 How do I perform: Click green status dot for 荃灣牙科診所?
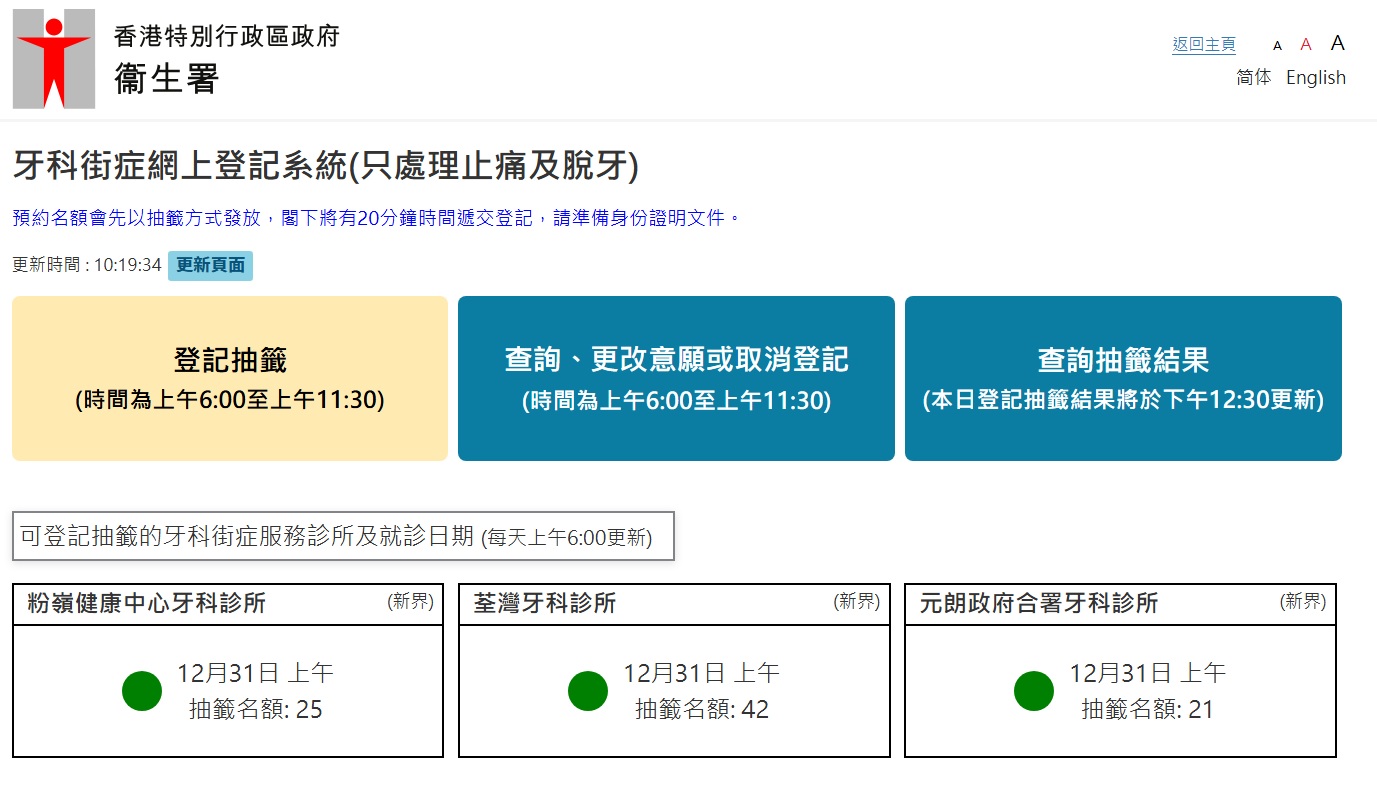(x=588, y=691)
